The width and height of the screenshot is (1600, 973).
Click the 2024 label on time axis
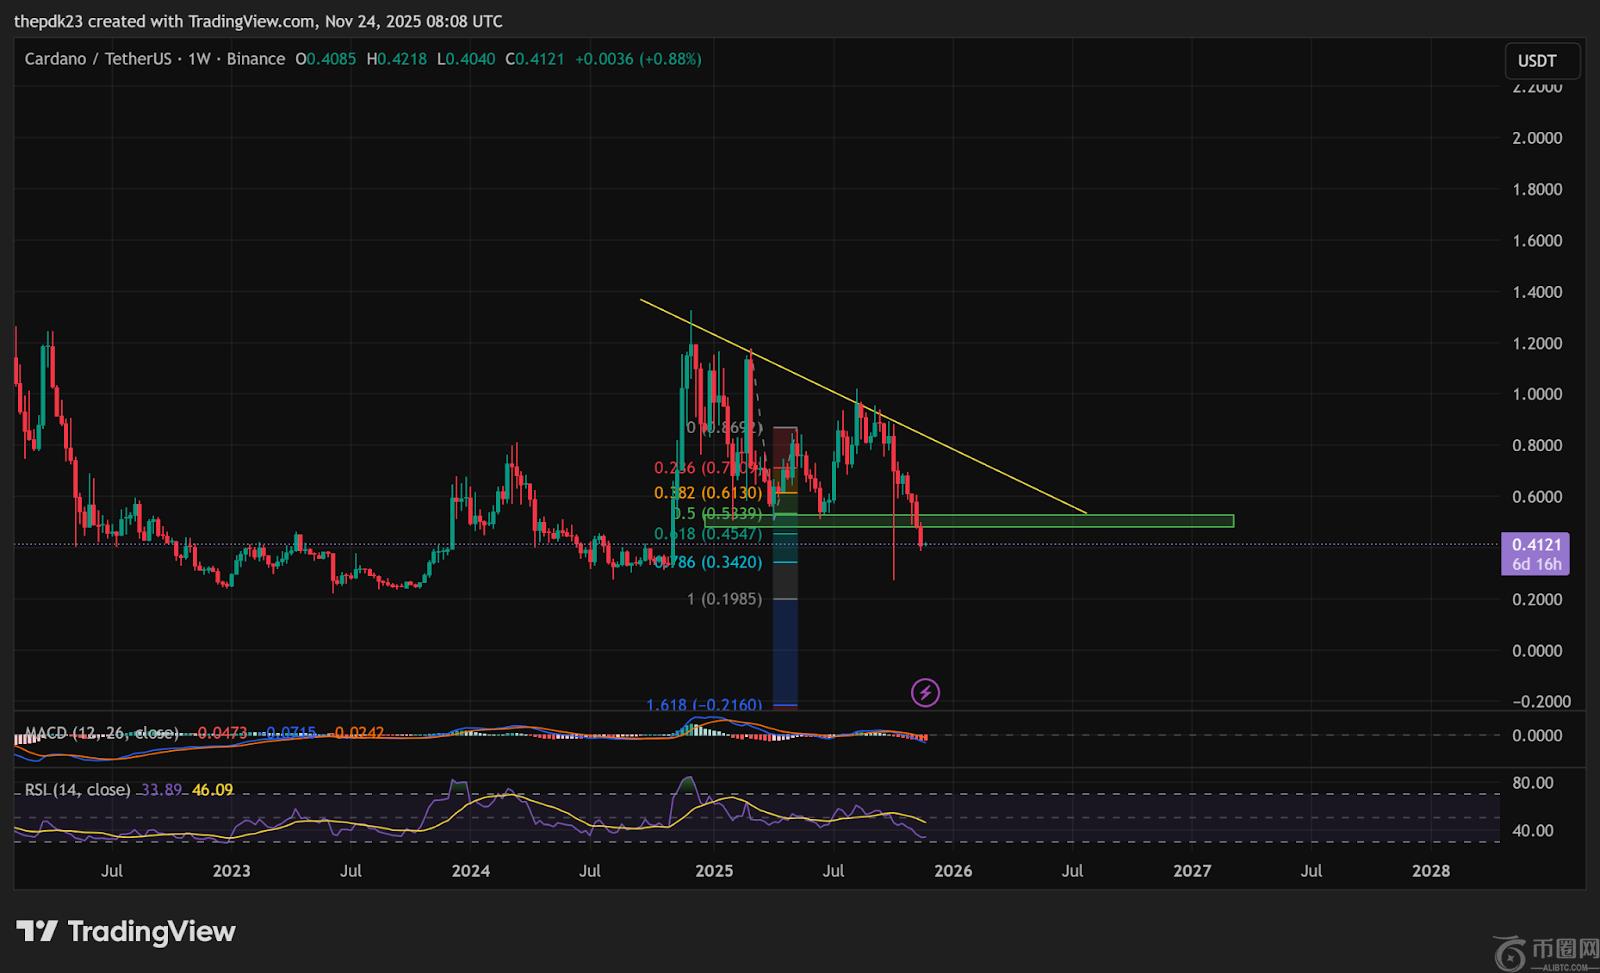tap(471, 871)
